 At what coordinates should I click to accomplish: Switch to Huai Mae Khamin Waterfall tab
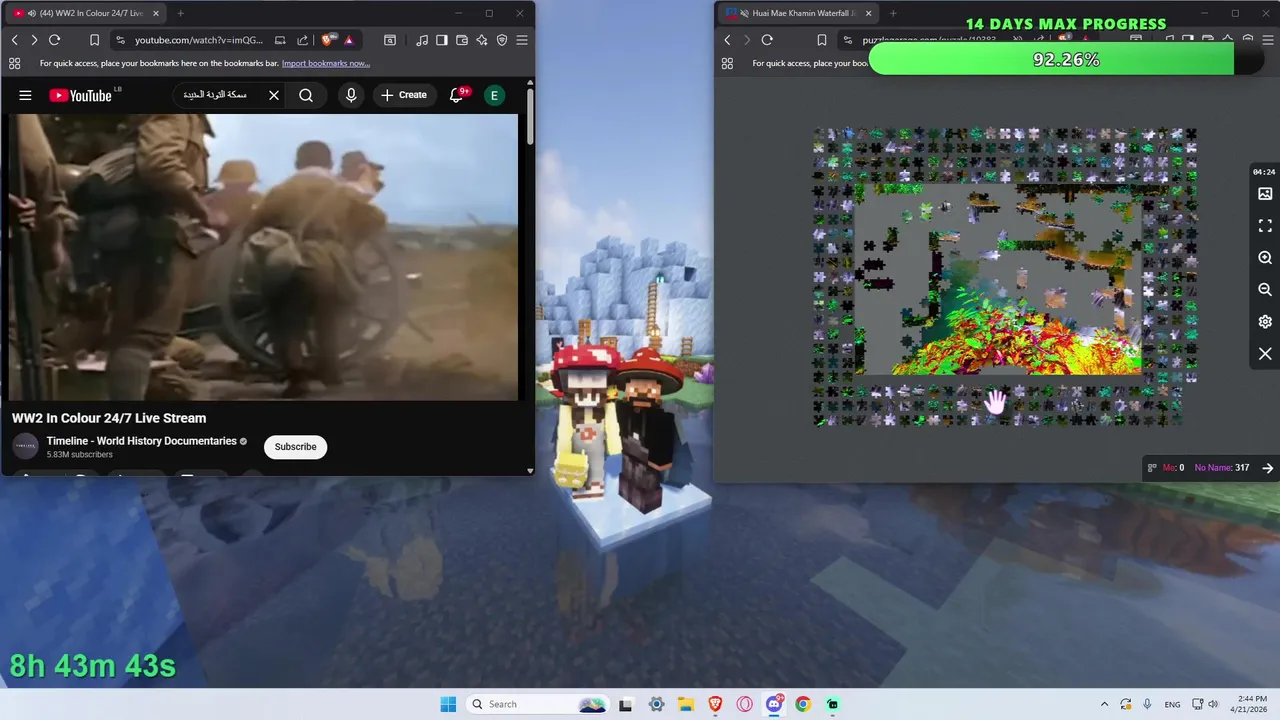(x=798, y=13)
